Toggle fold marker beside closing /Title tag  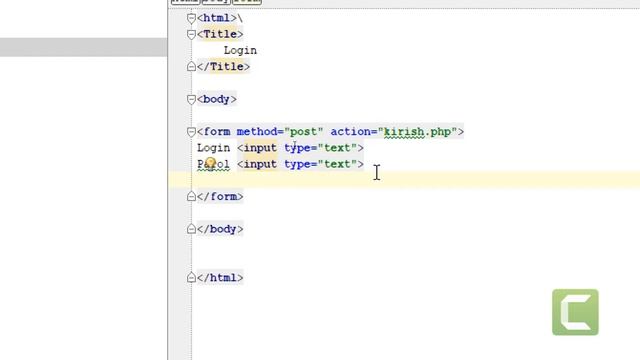tap(191, 67)
